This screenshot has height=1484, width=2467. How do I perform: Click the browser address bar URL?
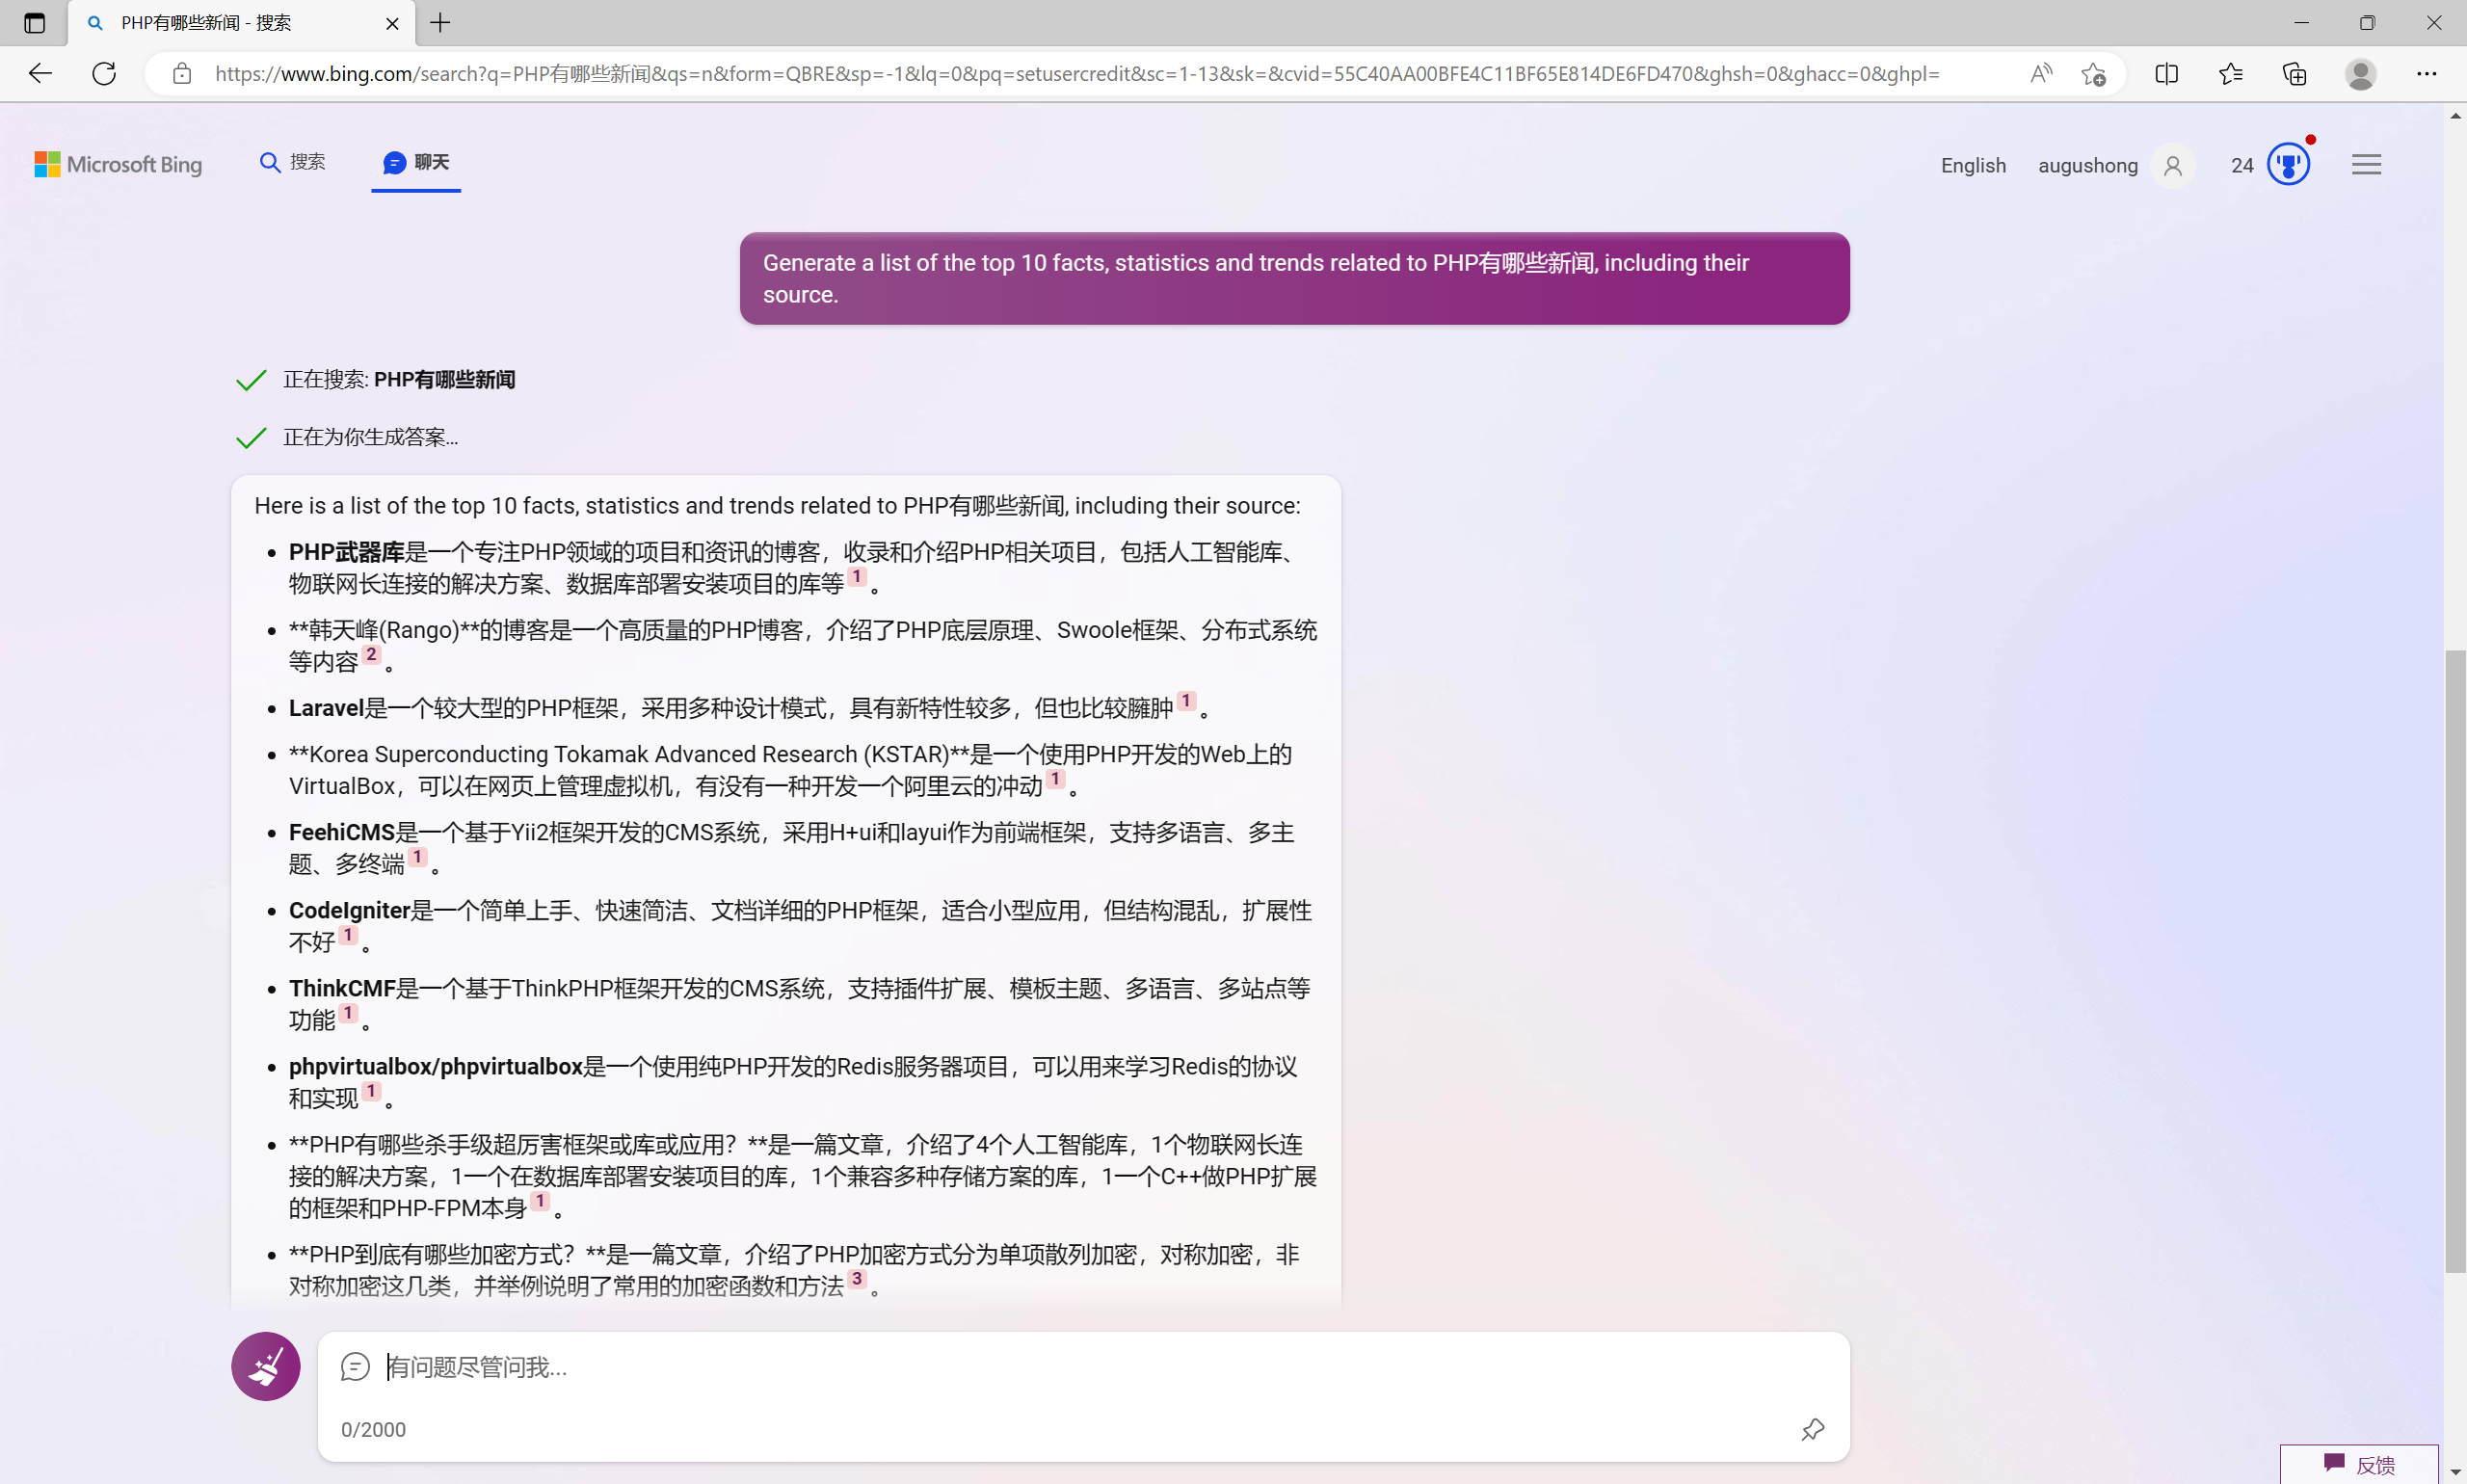[1076, 73]
